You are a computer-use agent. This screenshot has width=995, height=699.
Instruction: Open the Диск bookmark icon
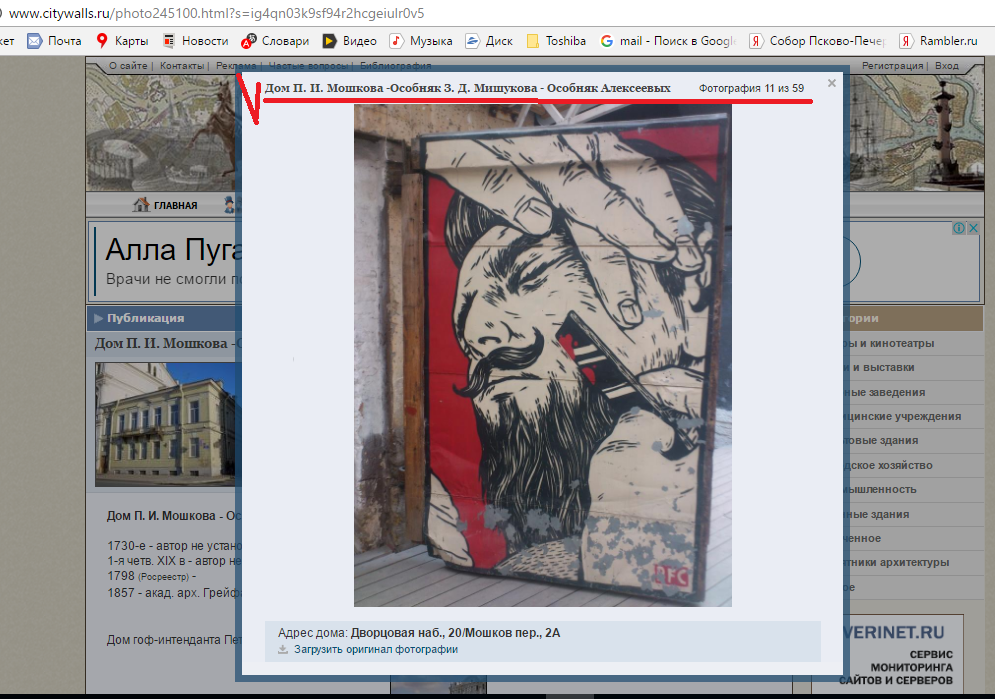pyautogui.click(x=472, y=41)
